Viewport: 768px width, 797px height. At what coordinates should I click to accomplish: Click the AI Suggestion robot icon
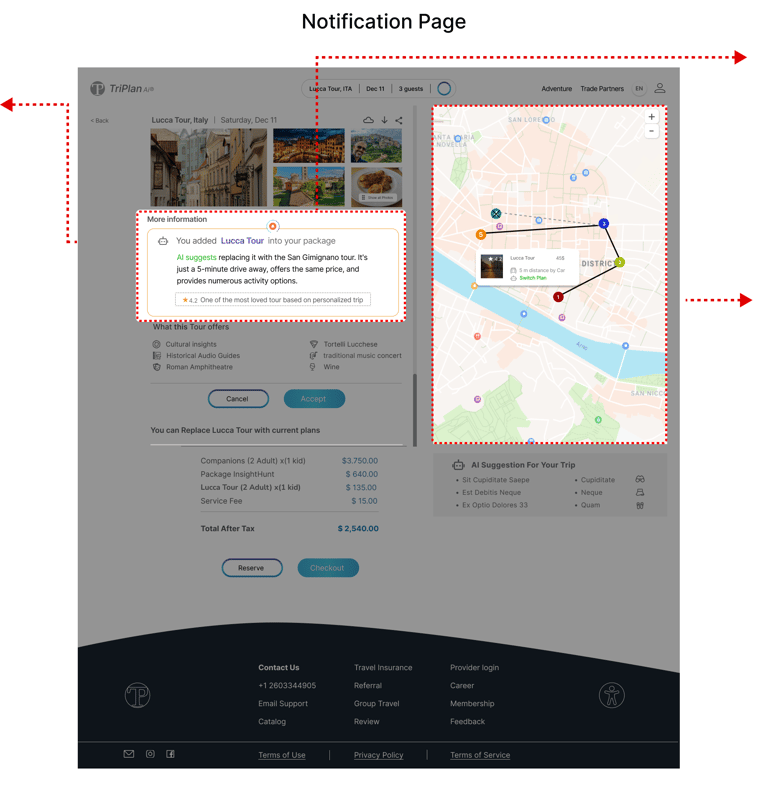[x=458, y=465]
